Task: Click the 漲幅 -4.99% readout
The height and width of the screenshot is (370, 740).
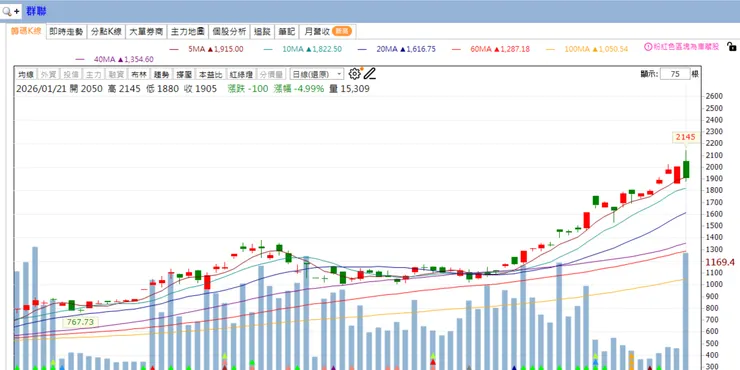Action: click(x=299, y=89)
